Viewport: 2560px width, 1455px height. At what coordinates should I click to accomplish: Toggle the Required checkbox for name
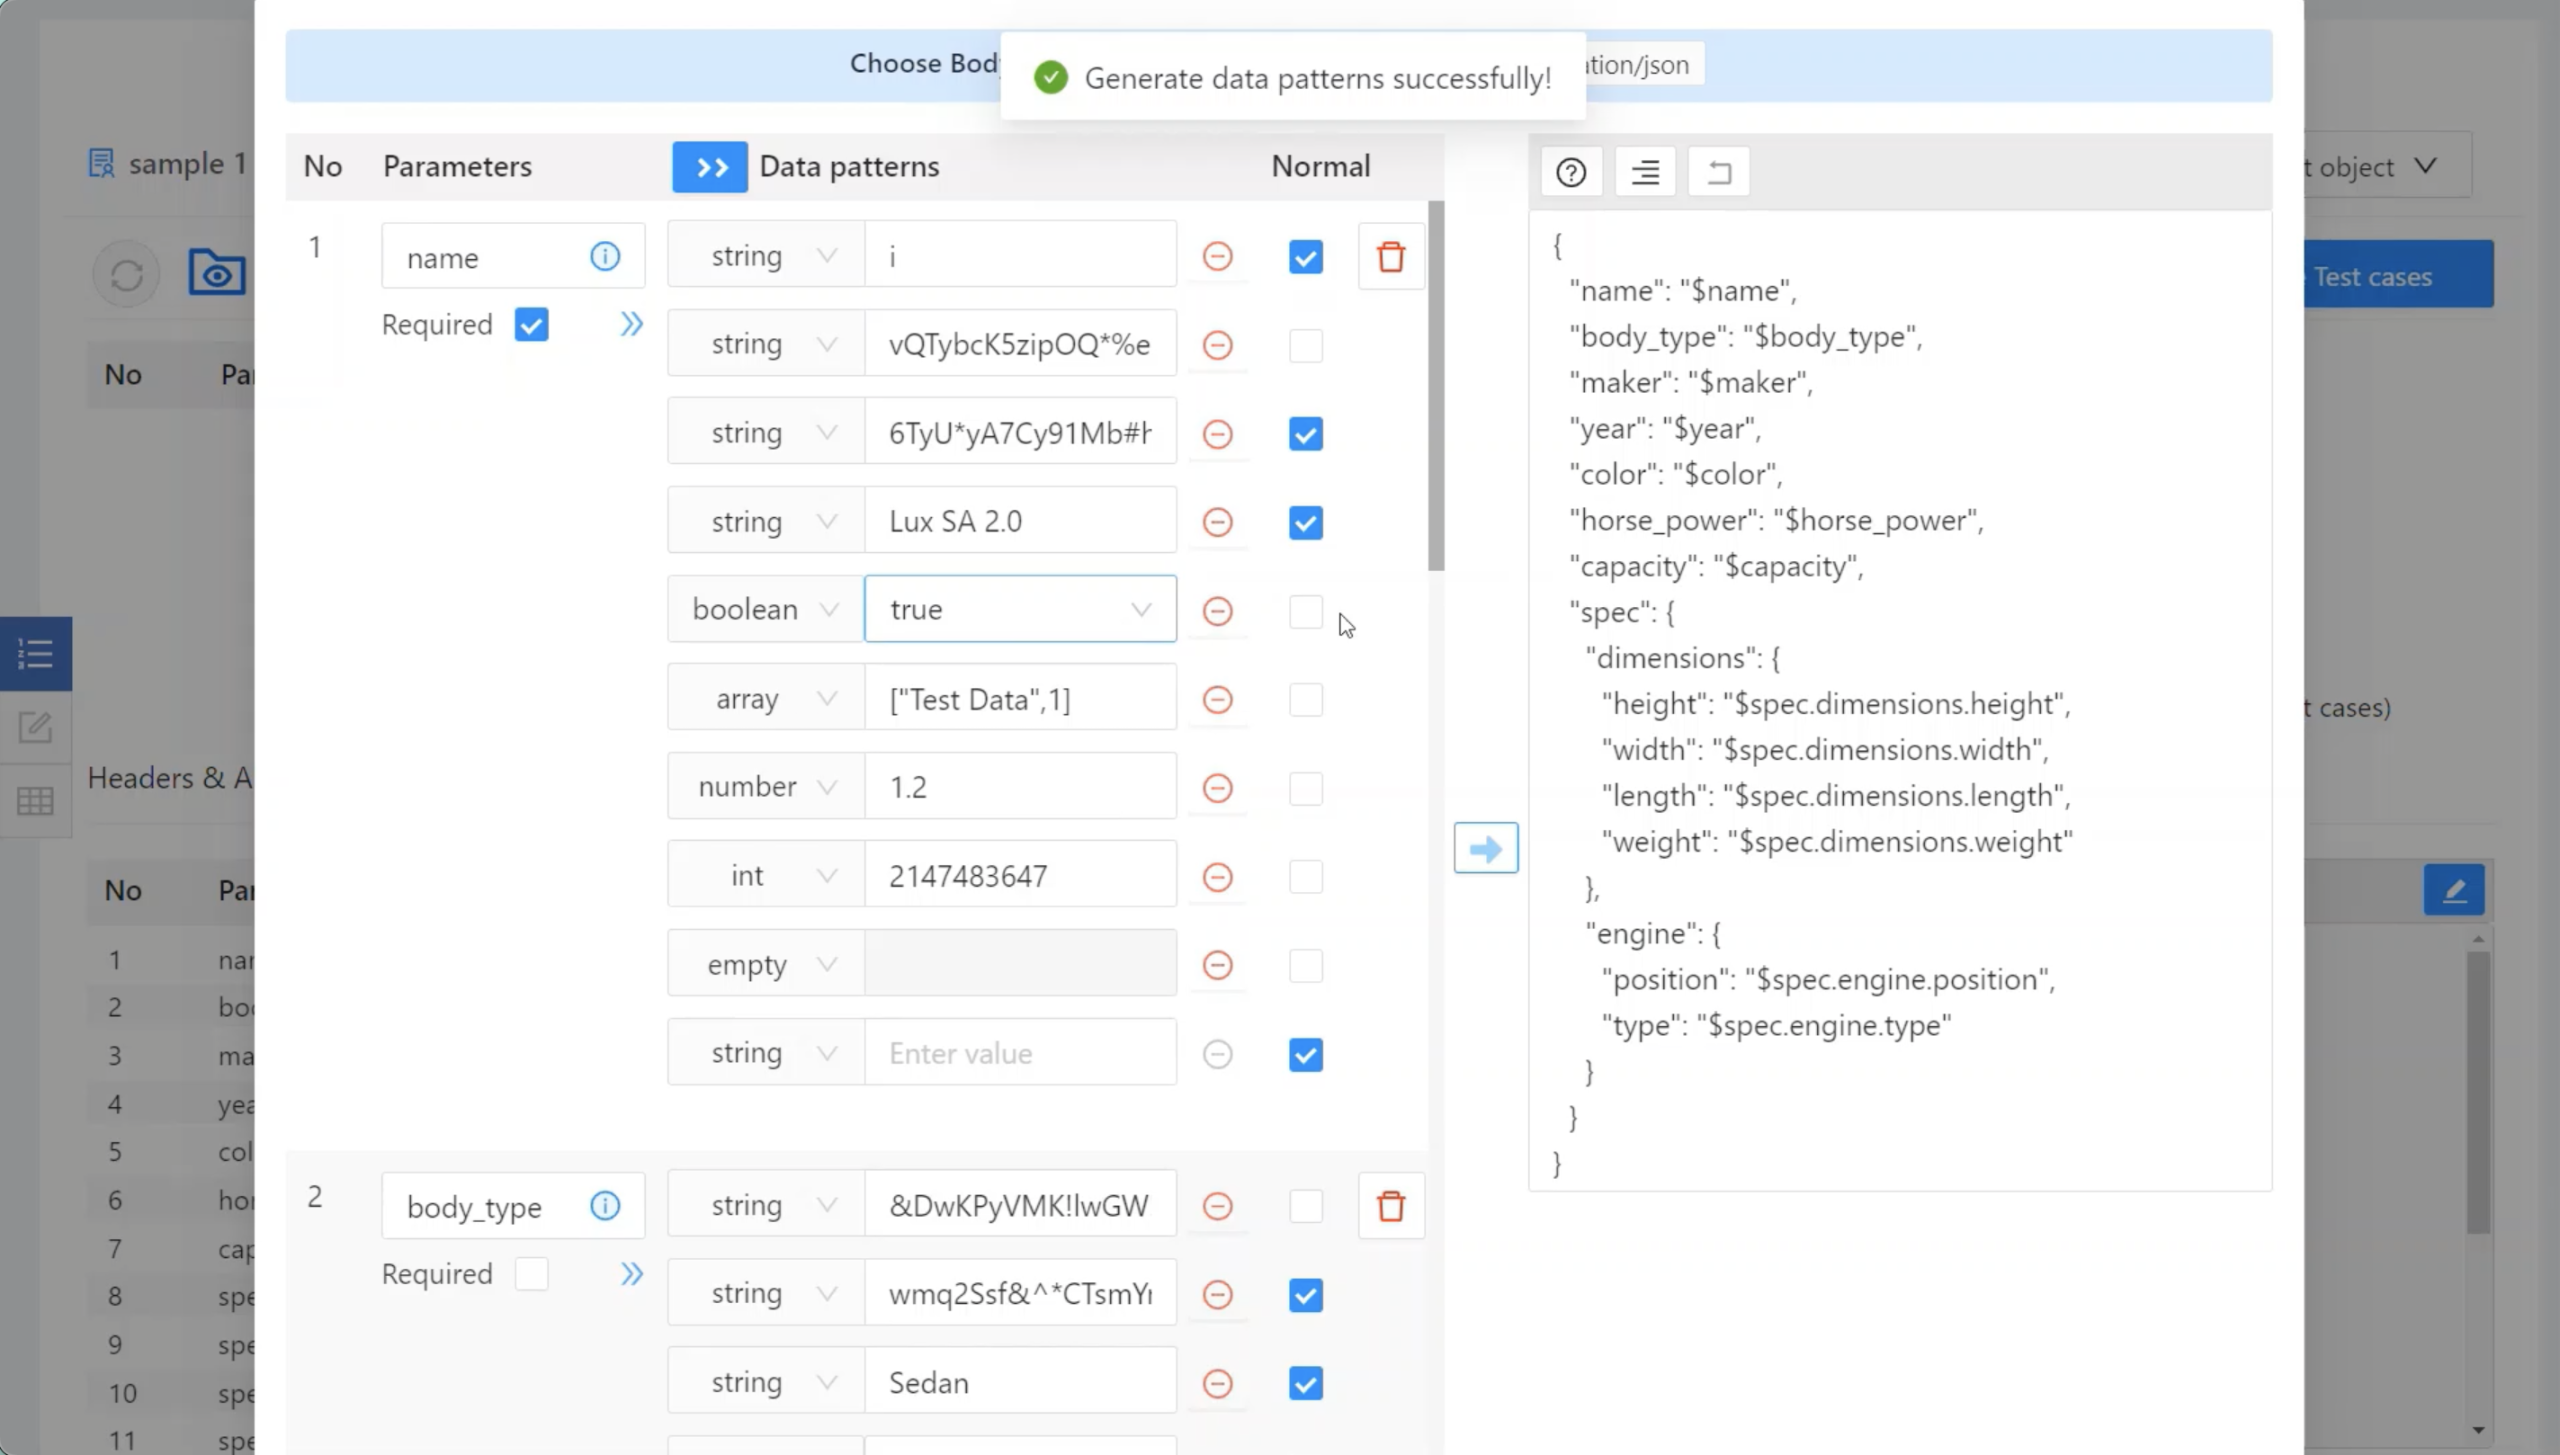(531, 325)
